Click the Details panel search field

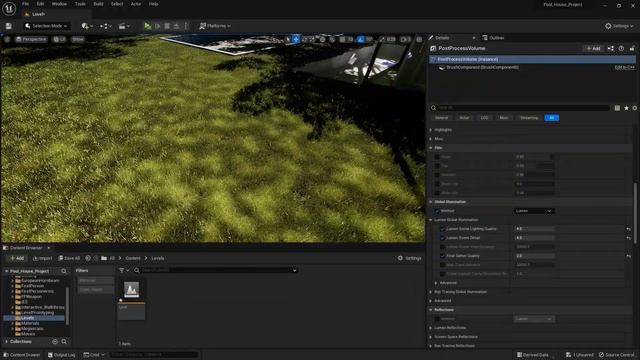[x=520, y=108]
